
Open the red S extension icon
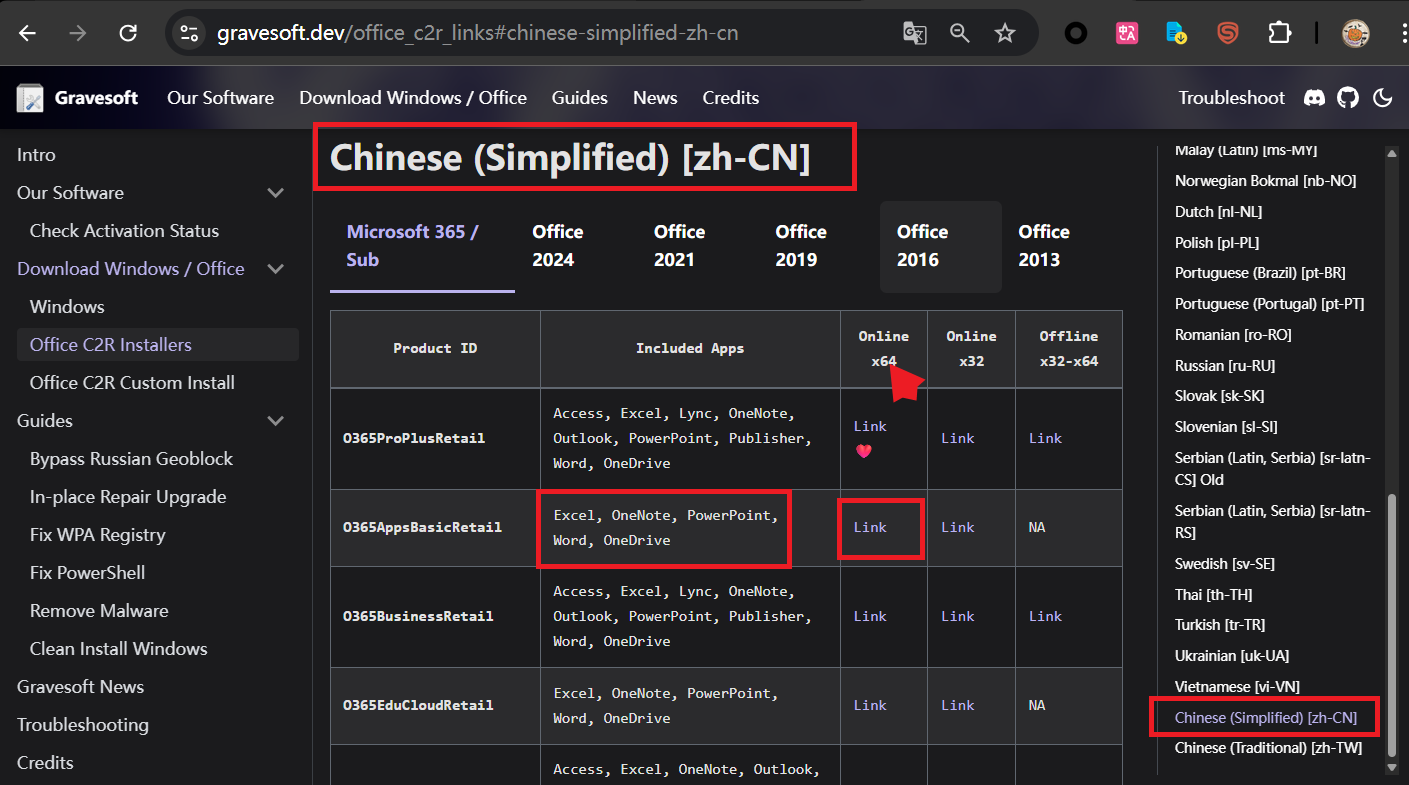[1228, 33]
